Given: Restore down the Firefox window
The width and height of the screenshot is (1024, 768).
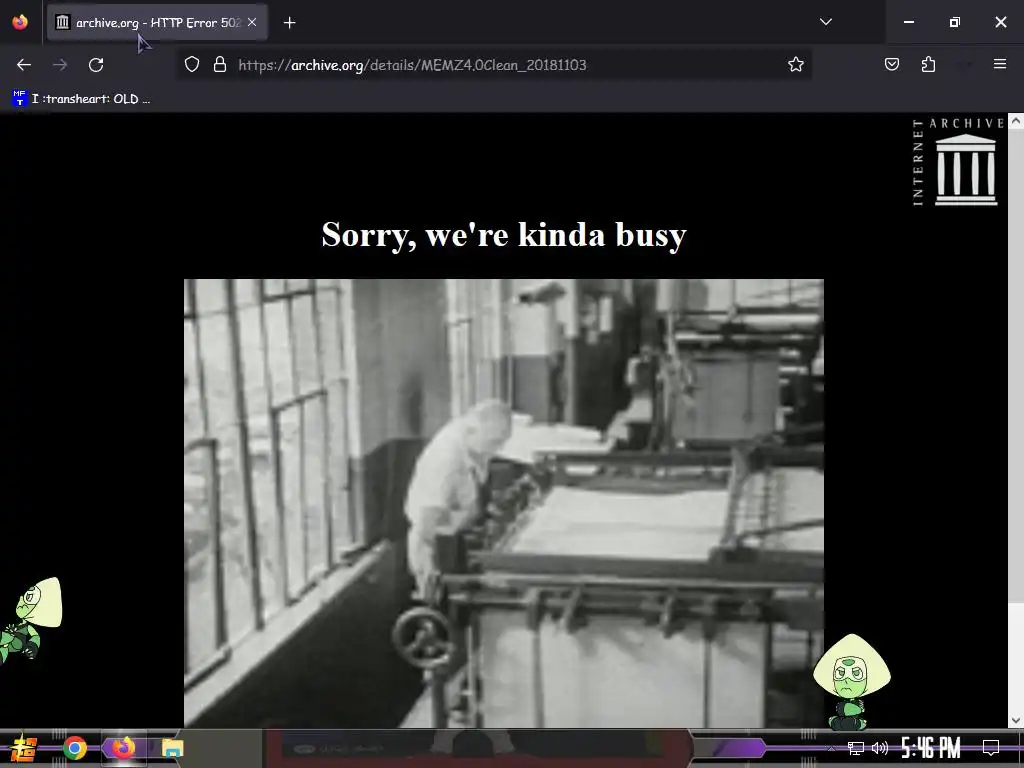Looking at the screenshot, I should point(955,22).
